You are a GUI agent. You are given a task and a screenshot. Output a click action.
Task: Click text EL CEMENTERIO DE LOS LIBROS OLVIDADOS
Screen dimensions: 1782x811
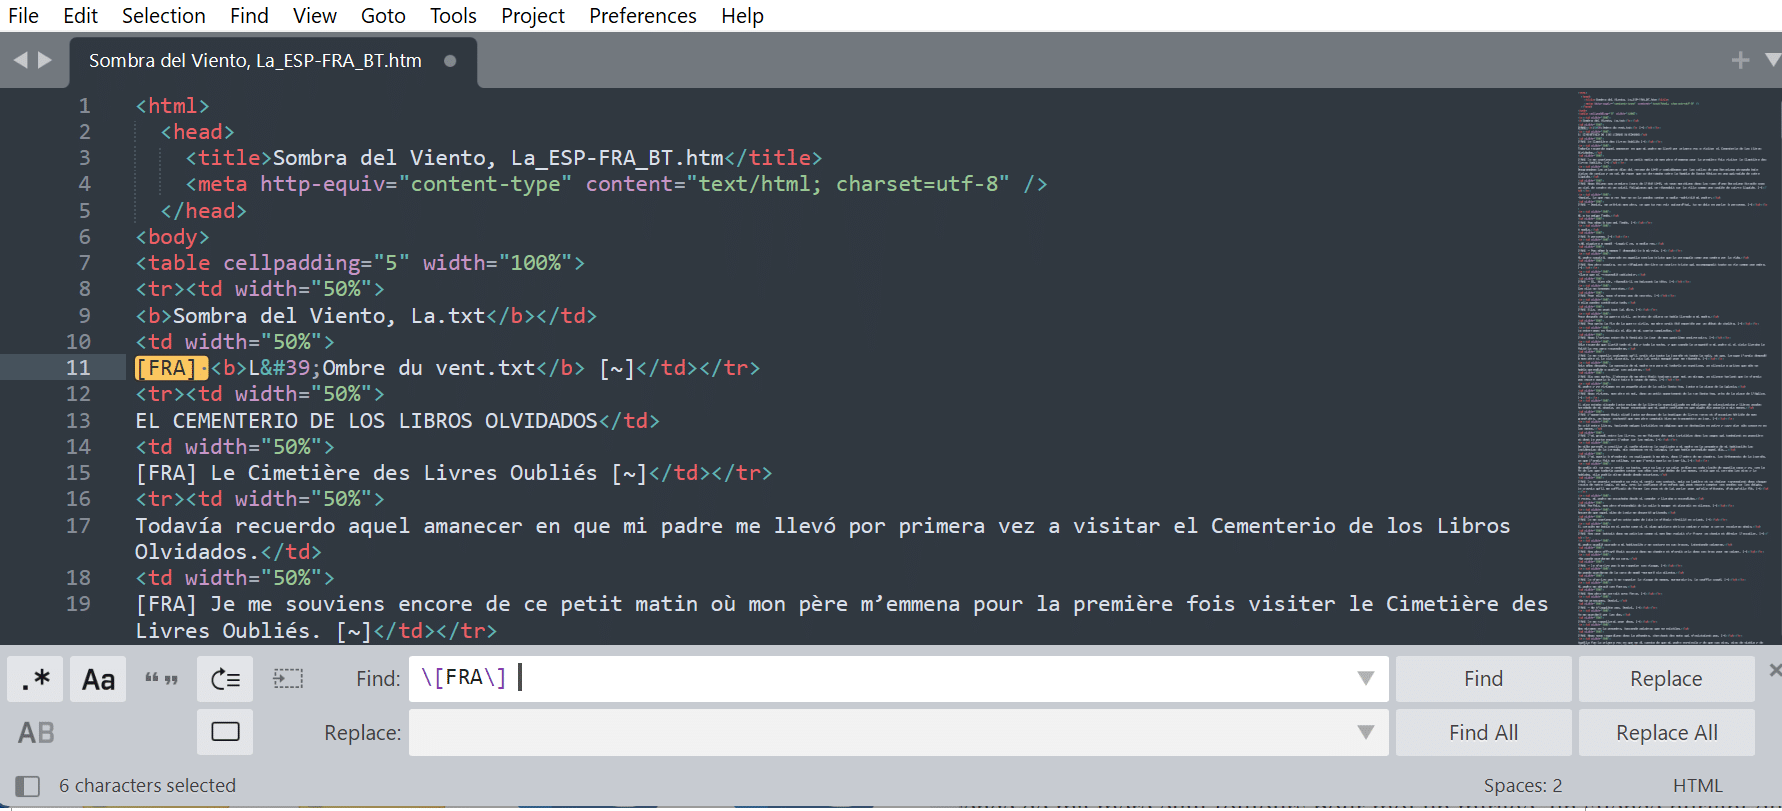click(366, 421)
